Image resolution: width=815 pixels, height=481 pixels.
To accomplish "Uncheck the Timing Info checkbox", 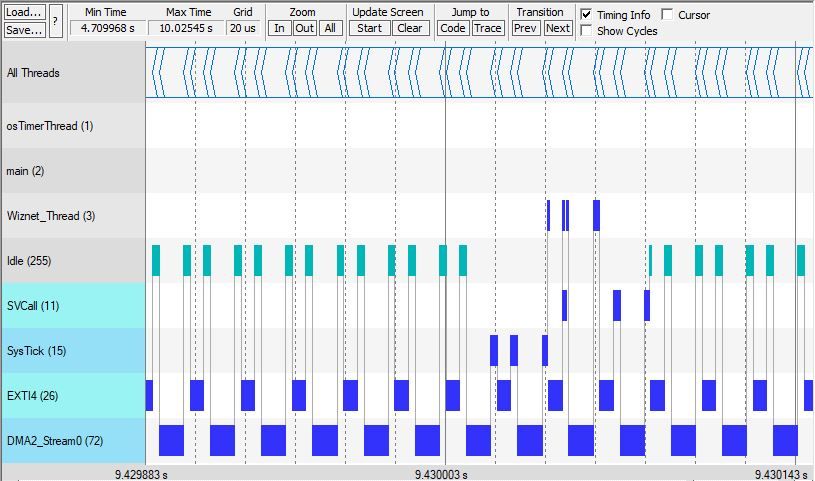I will (x=586, y=15).
